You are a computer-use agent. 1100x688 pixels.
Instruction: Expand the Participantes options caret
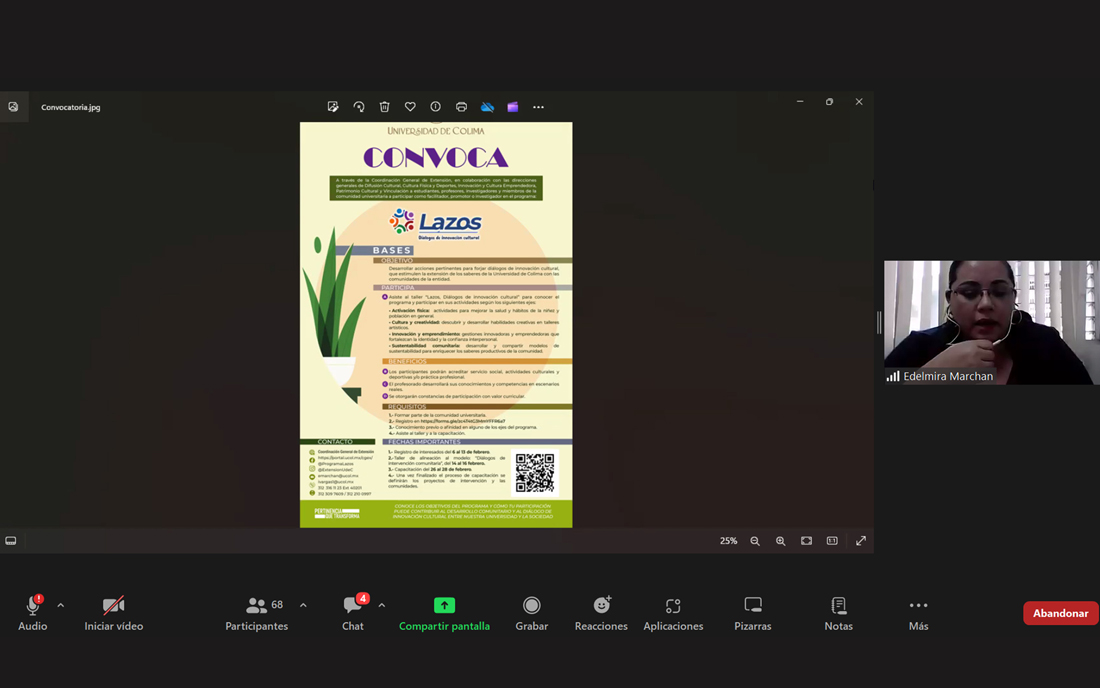click(x=303, y=605)
